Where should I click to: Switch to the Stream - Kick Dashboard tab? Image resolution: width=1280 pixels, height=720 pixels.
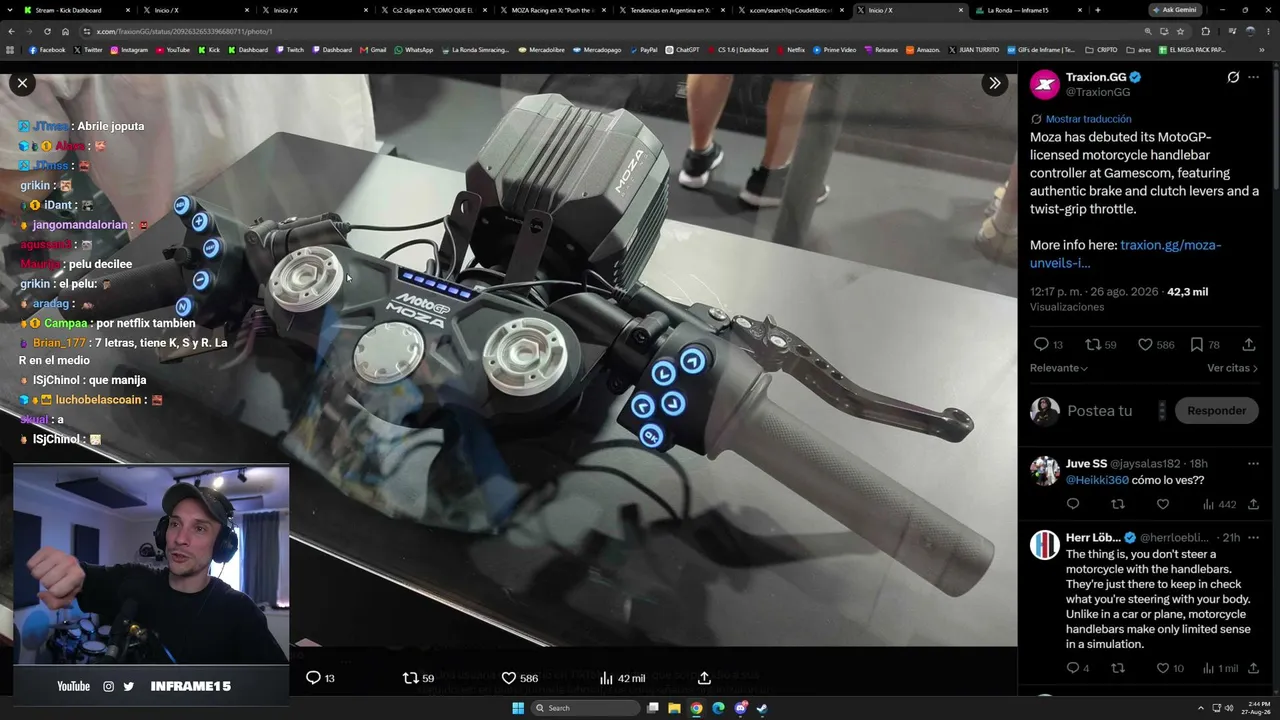76,10
